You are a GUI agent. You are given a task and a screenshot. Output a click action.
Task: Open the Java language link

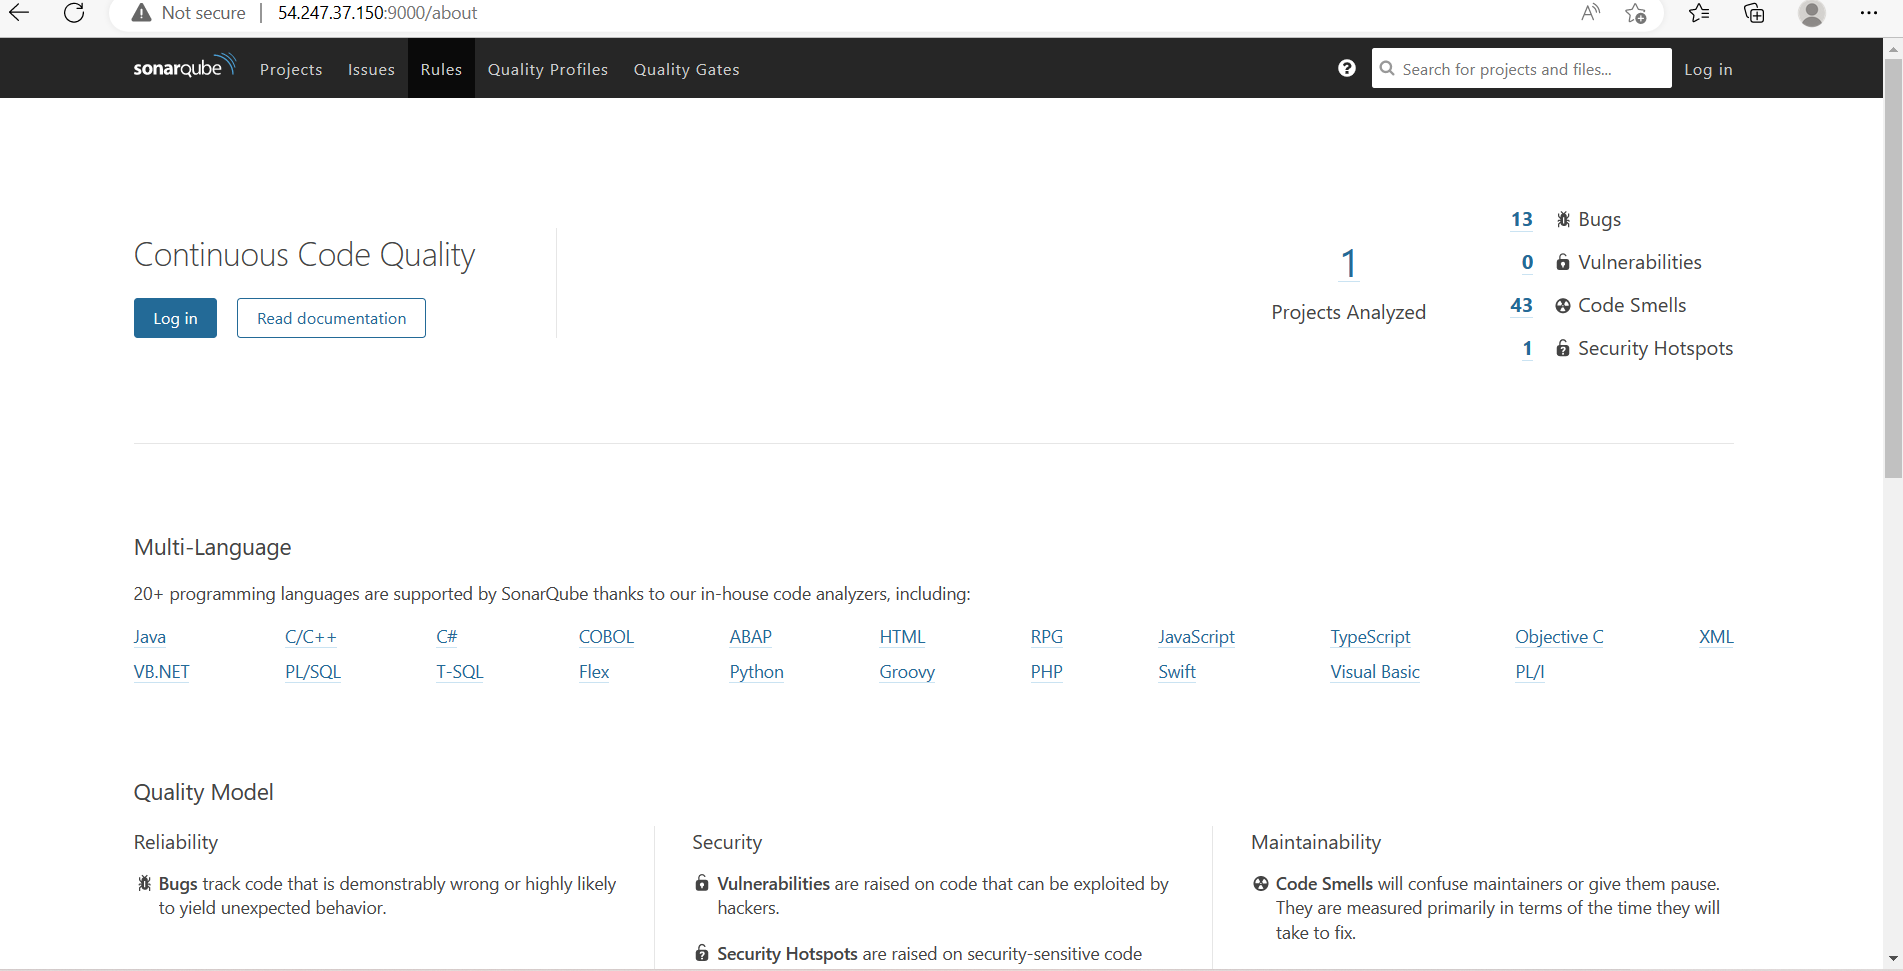(150, 637)
